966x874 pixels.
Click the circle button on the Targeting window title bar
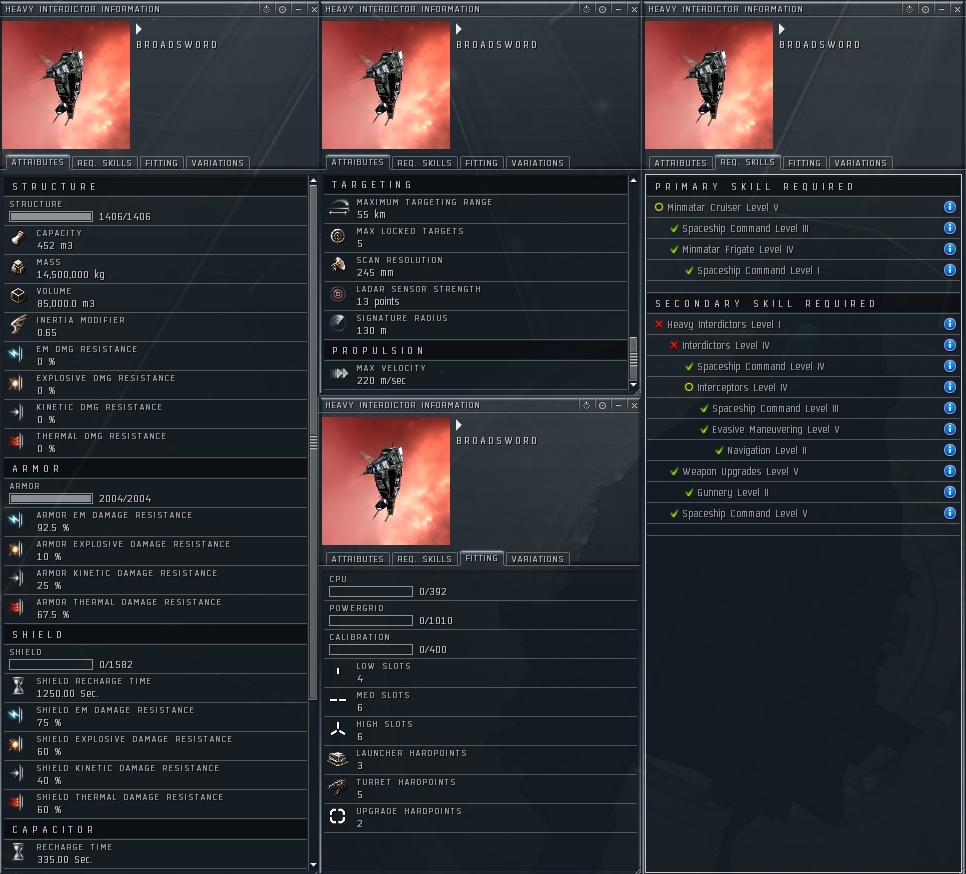click(x=603, y=9)
